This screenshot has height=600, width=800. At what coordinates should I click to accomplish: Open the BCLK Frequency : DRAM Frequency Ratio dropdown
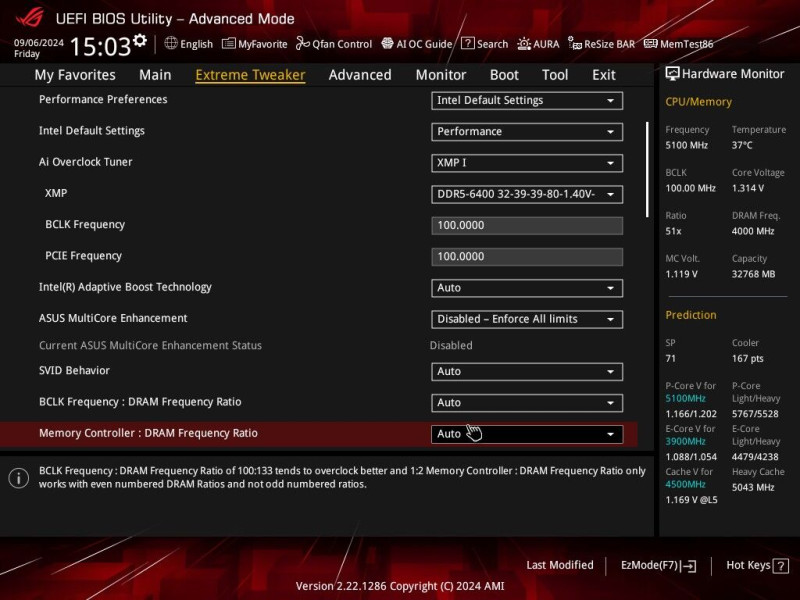pos(527,403)
